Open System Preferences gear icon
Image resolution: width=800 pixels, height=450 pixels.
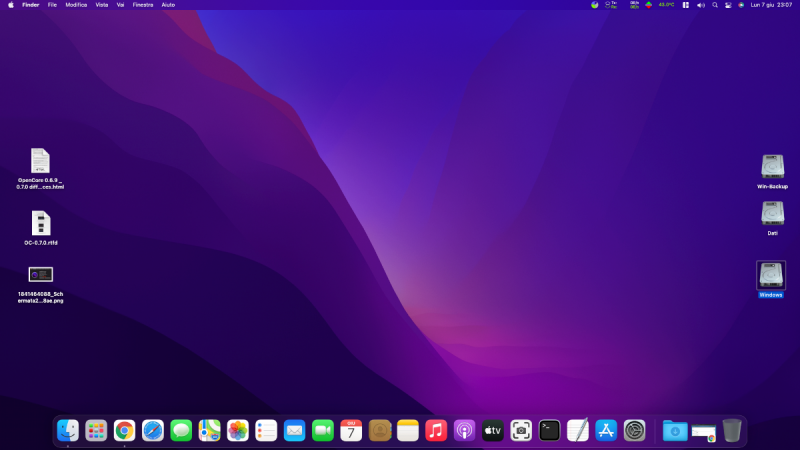[634, 430]
